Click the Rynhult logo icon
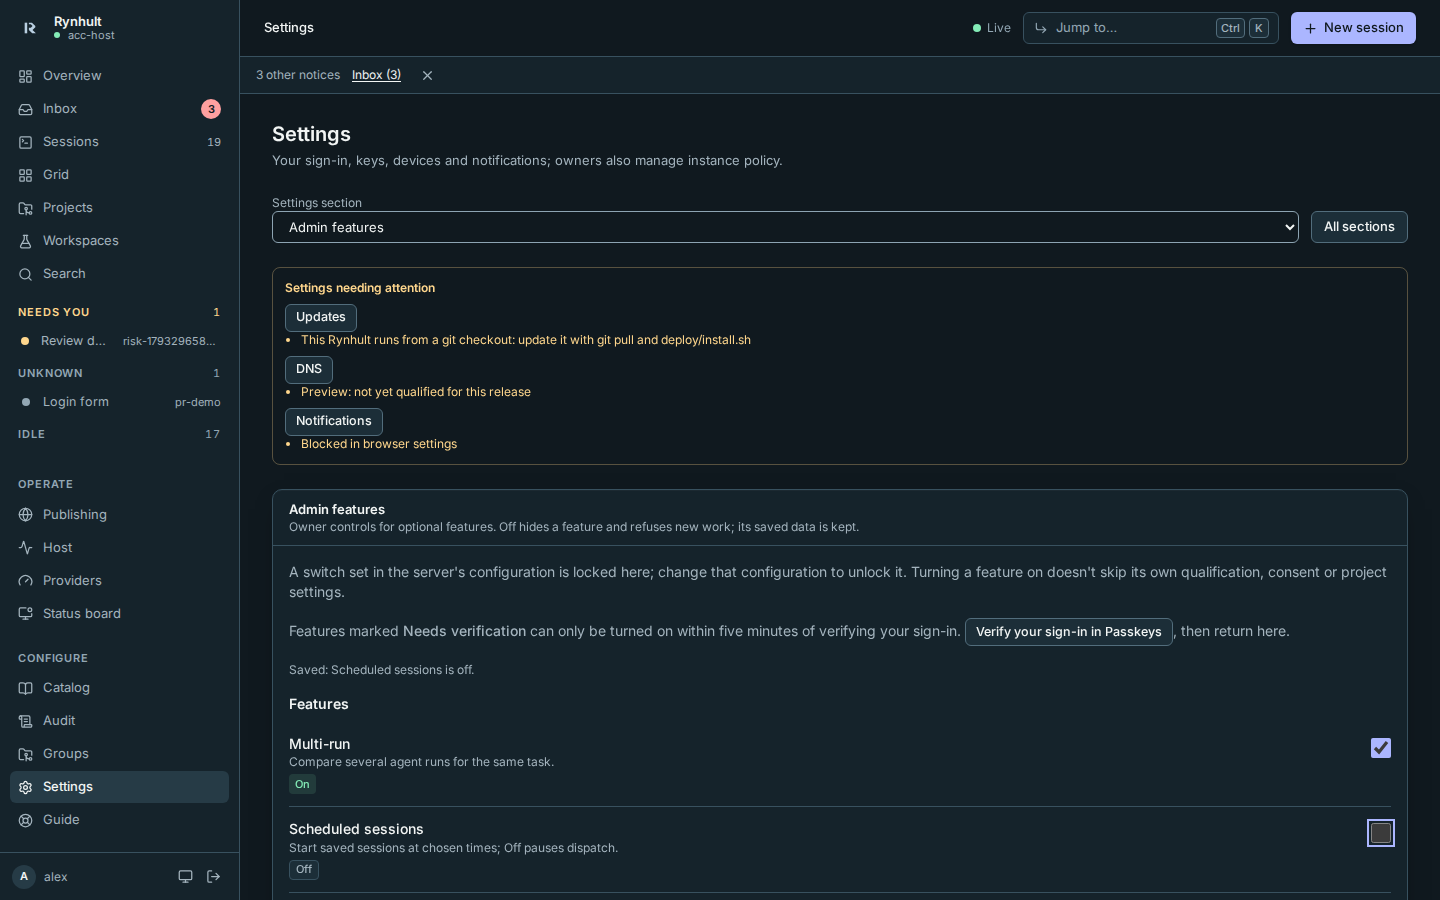The width and height of the screenshot is (1440, 900). click(x=29, y=28)
